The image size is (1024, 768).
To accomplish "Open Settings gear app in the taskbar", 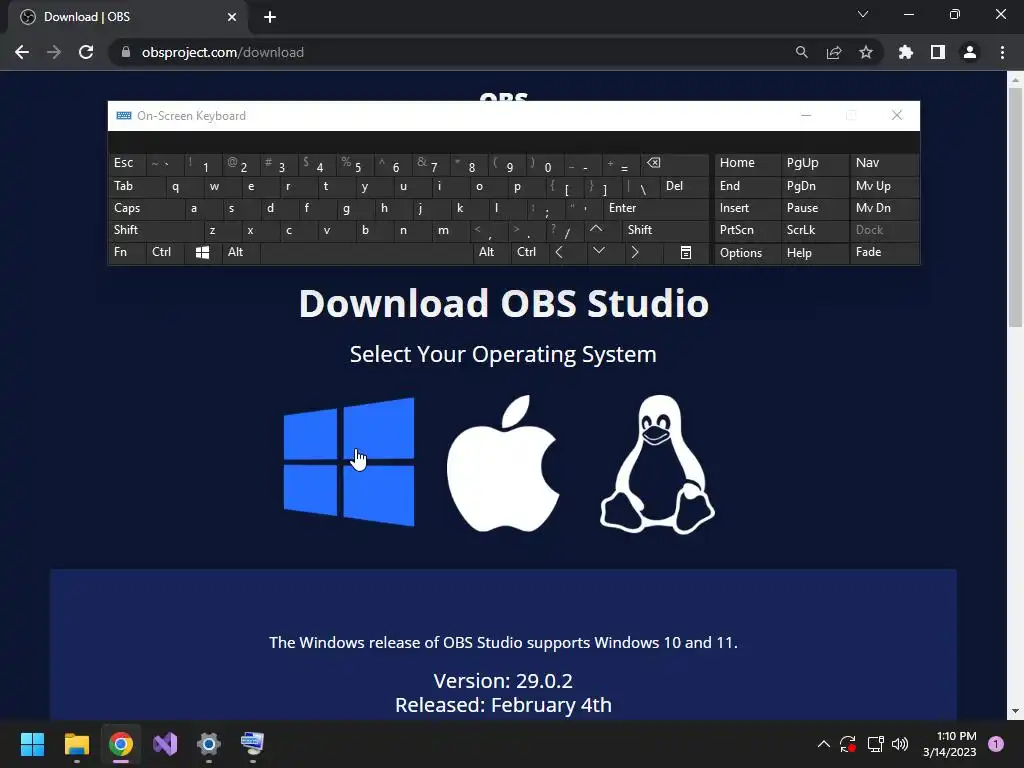I will [x=209, y=744].
